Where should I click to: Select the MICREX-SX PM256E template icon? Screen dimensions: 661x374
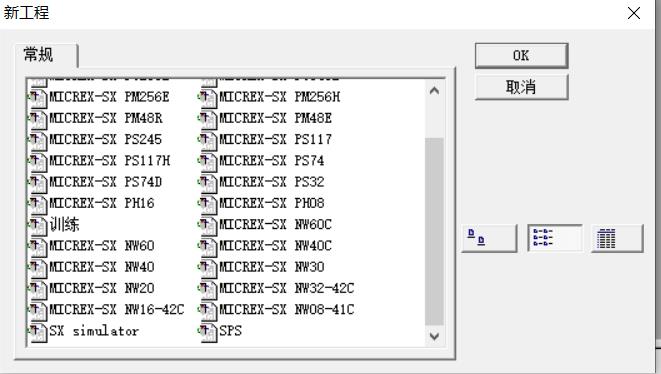[x=38, y=98]
